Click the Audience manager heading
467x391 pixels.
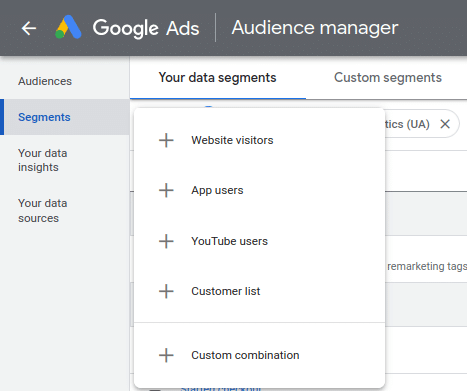pyautogui.click(x=315, y=28)
